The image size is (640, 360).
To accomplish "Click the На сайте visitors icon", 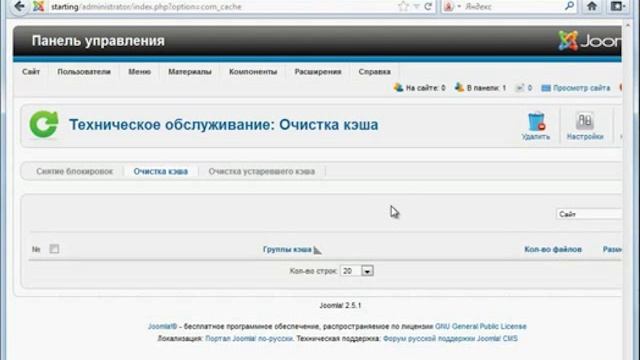I will point(398,88).
